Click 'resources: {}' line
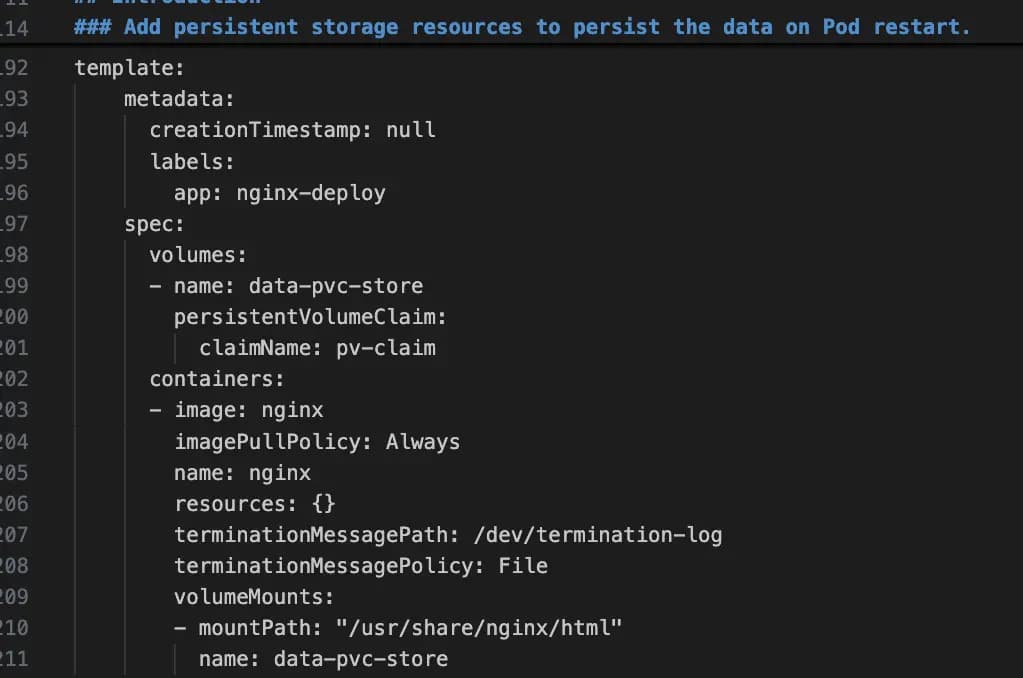1023x678 pixels. [255, 504]
